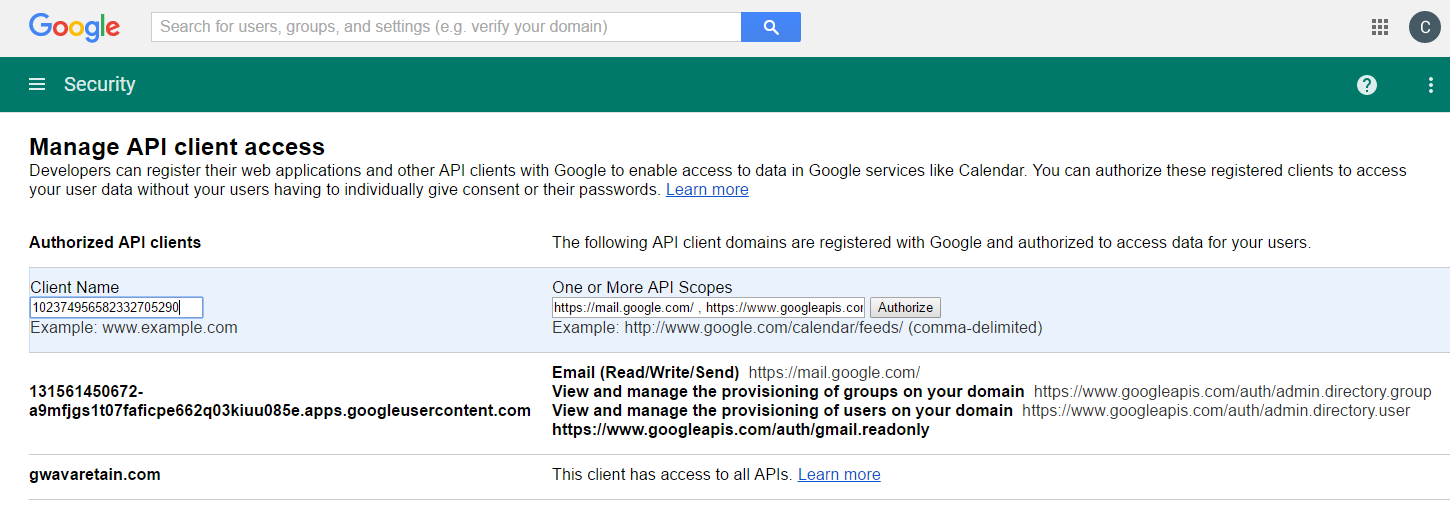The height and width of the screenshot is (514, 1450).
Task: Open the account avatar menu
Action: [1424, 27]
